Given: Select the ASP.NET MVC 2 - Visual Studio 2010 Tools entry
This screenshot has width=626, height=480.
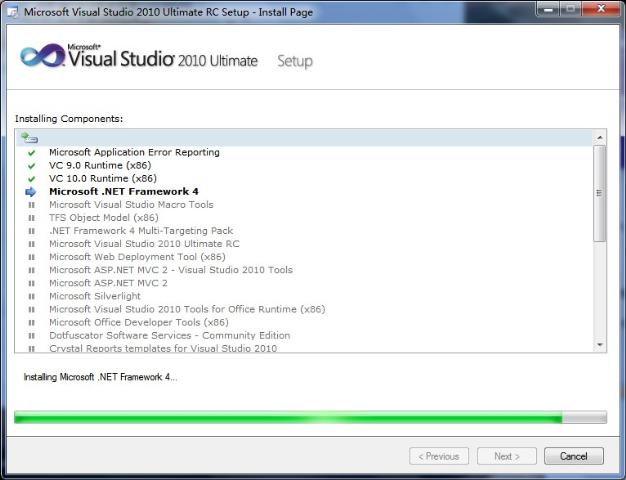Looking at the screenshot, I should 171,270.
